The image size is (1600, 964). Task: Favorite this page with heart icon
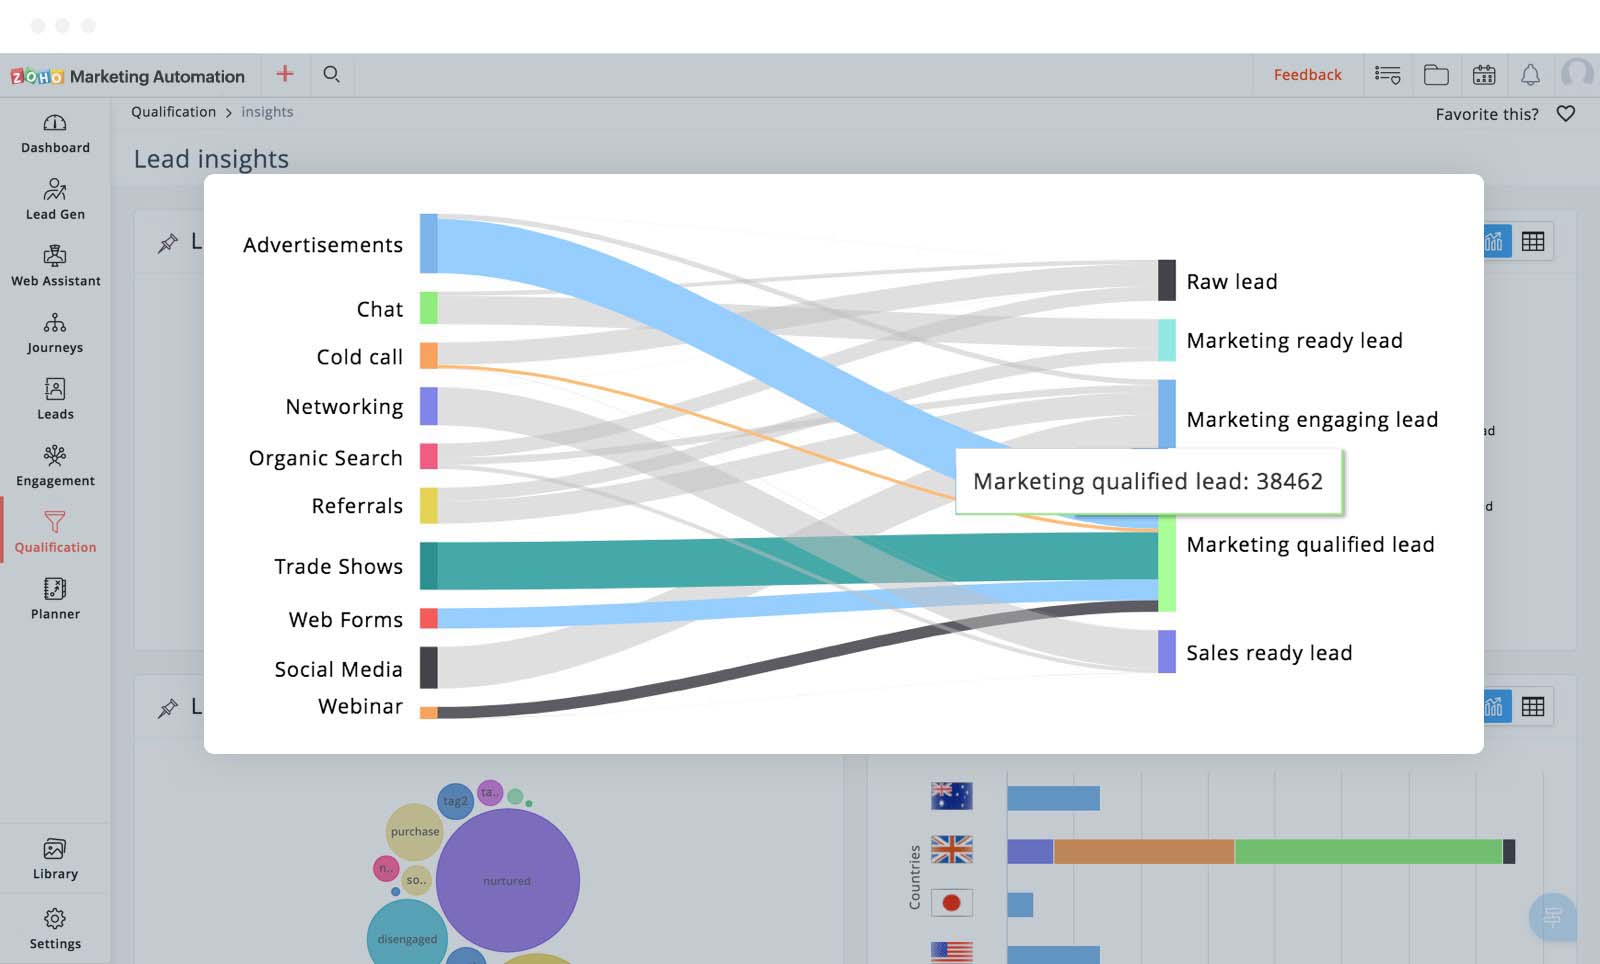coord(1566,114)
